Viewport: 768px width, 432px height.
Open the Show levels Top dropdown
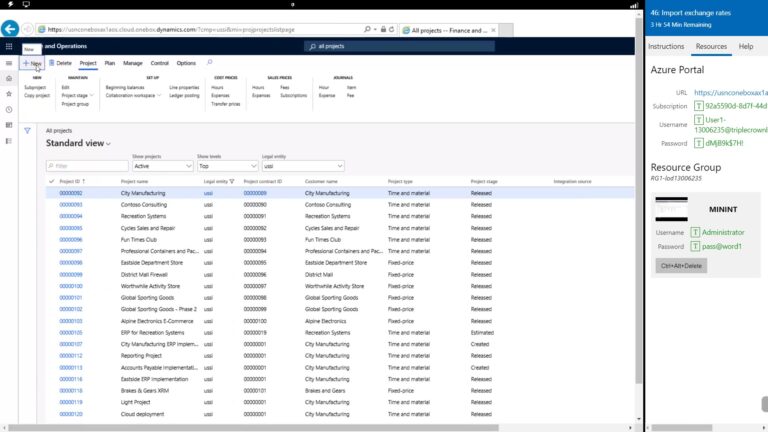tap(227, 166)
